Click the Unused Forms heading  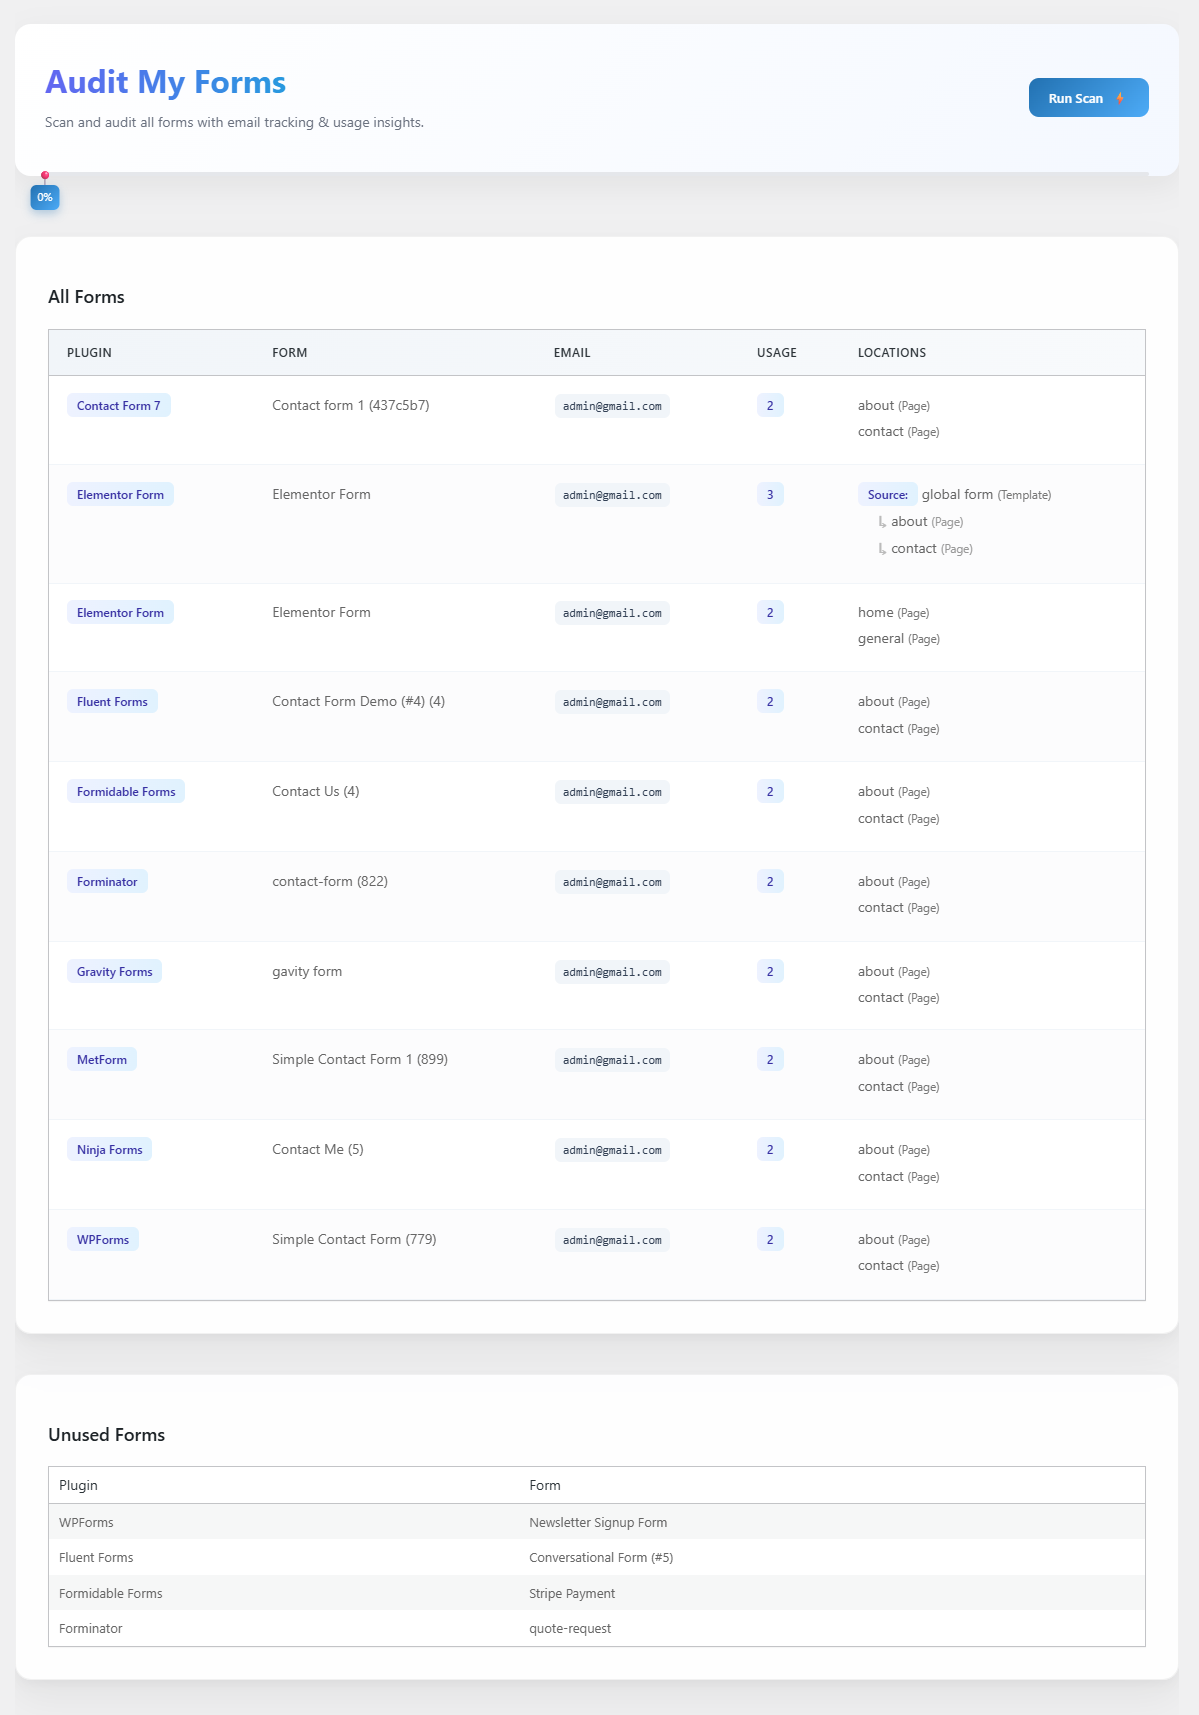[x=107, y=1434]
